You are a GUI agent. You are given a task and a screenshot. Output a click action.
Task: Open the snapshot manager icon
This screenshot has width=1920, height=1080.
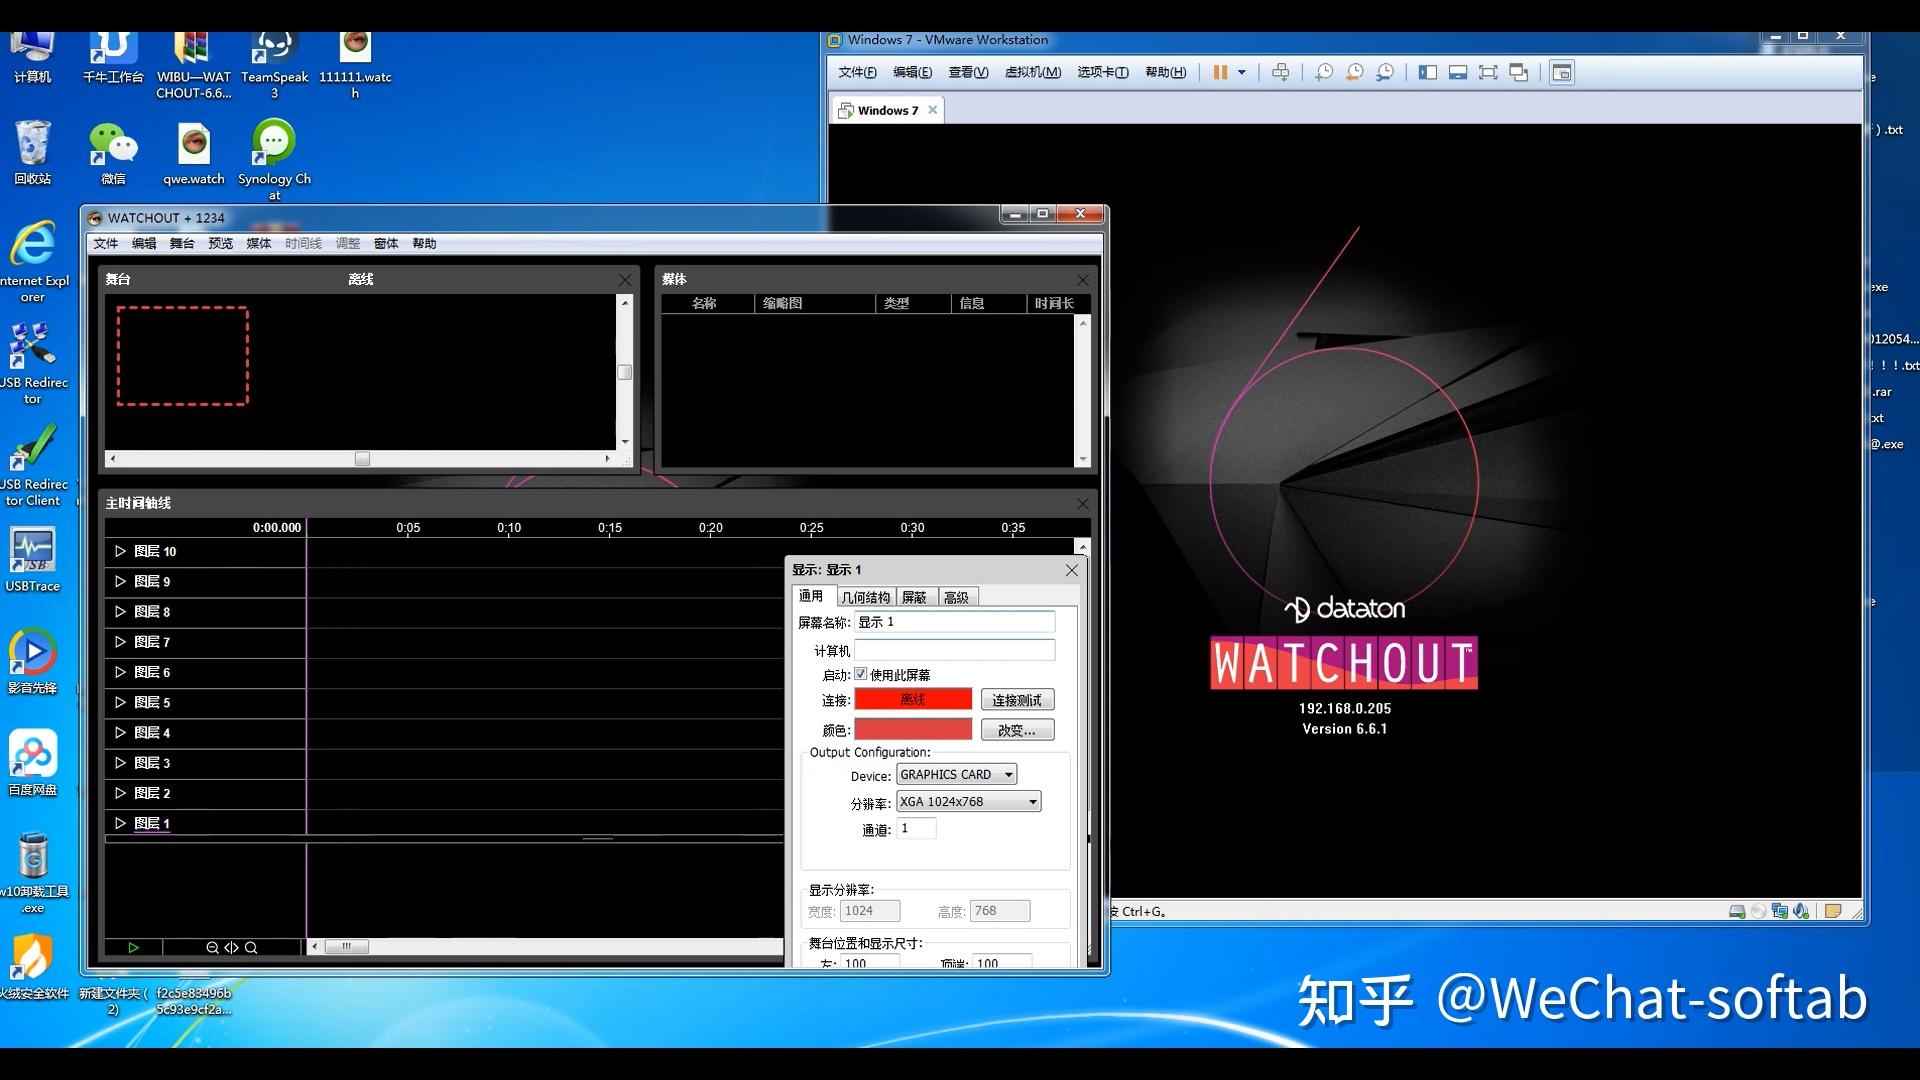tap(1385, 72)
